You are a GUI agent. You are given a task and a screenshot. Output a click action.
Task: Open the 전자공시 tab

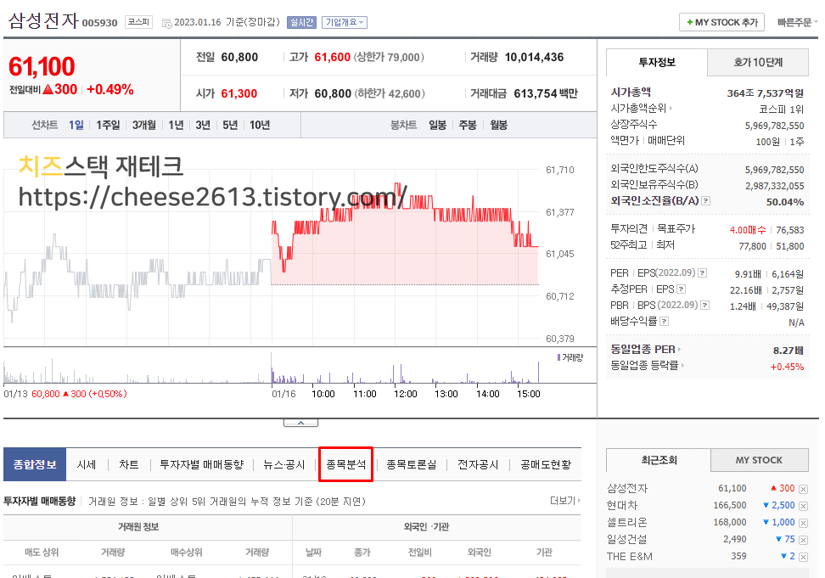[477, 464]
